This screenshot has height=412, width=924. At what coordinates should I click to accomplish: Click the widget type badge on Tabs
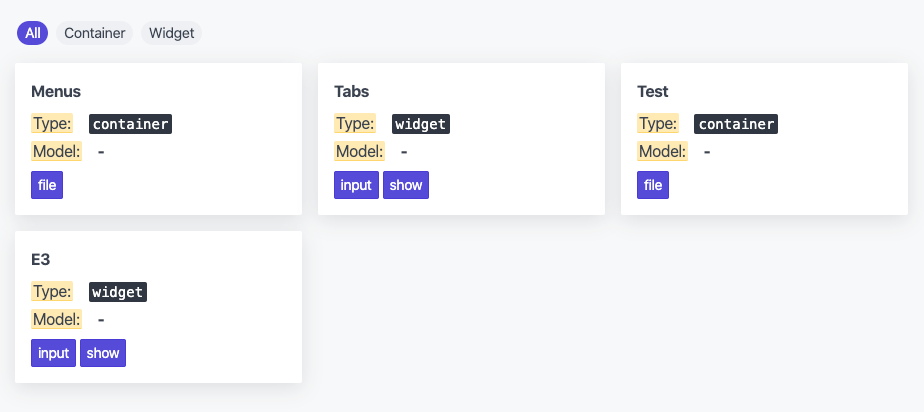coord(421,124)
